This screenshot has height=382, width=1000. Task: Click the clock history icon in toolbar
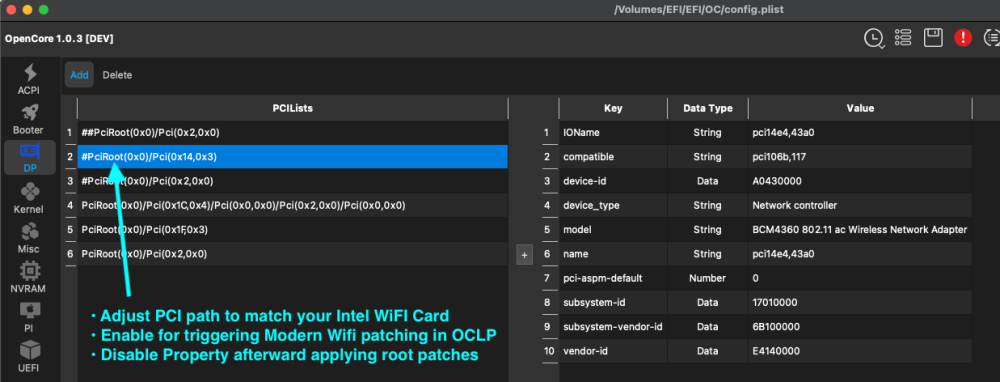tap(874, 38)
